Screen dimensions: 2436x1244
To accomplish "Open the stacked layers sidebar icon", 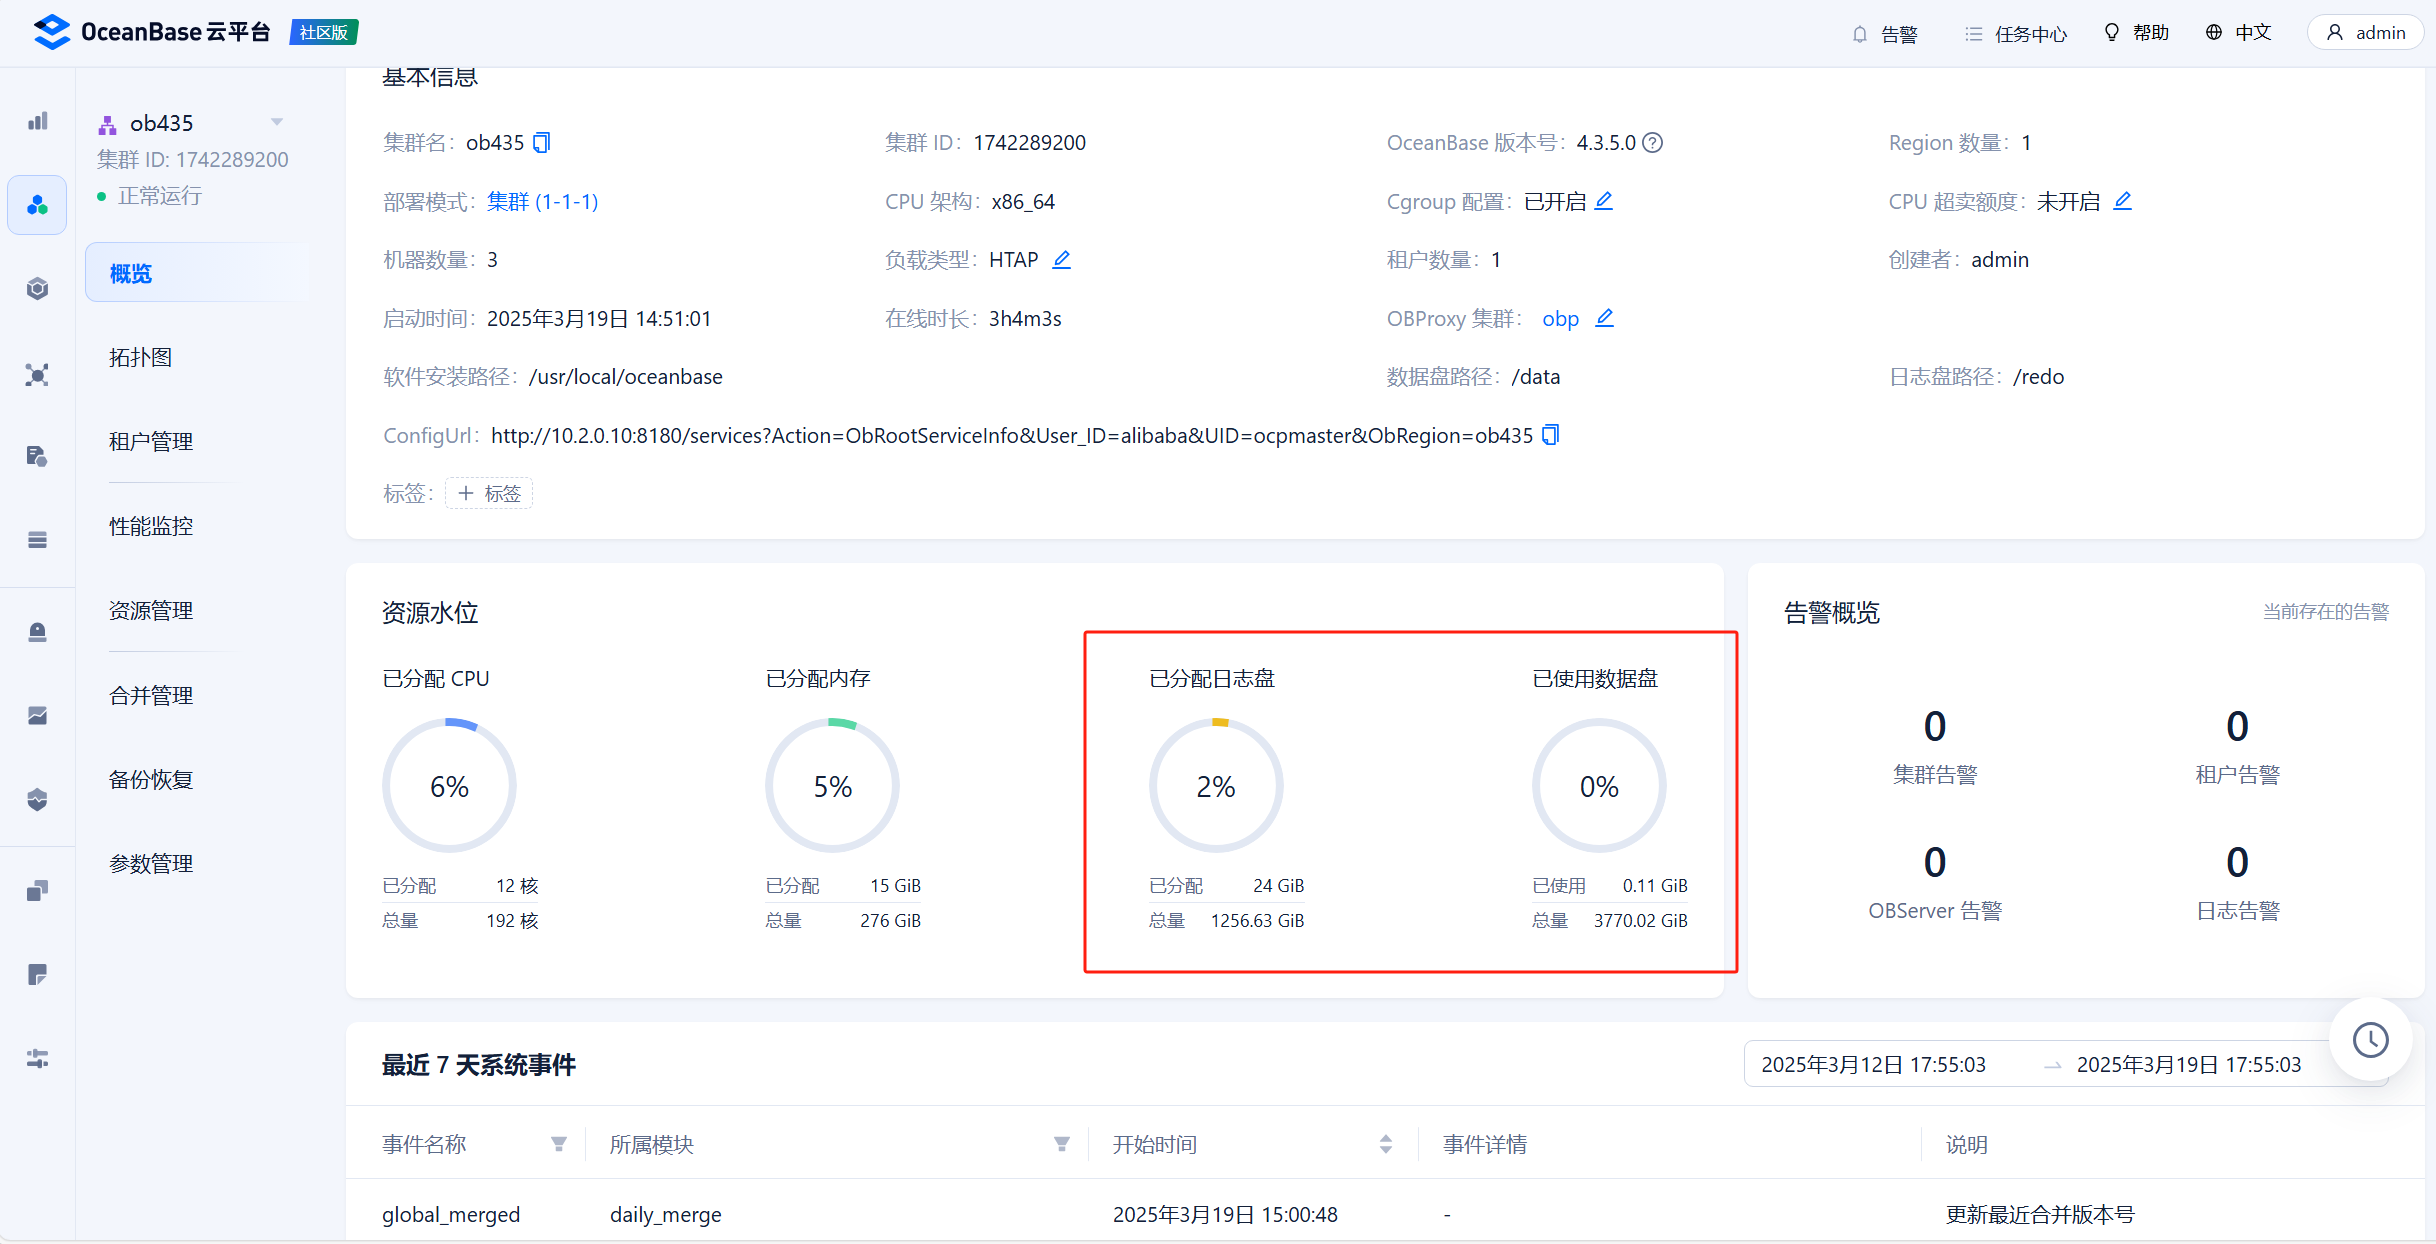I will tap(37, 540).
